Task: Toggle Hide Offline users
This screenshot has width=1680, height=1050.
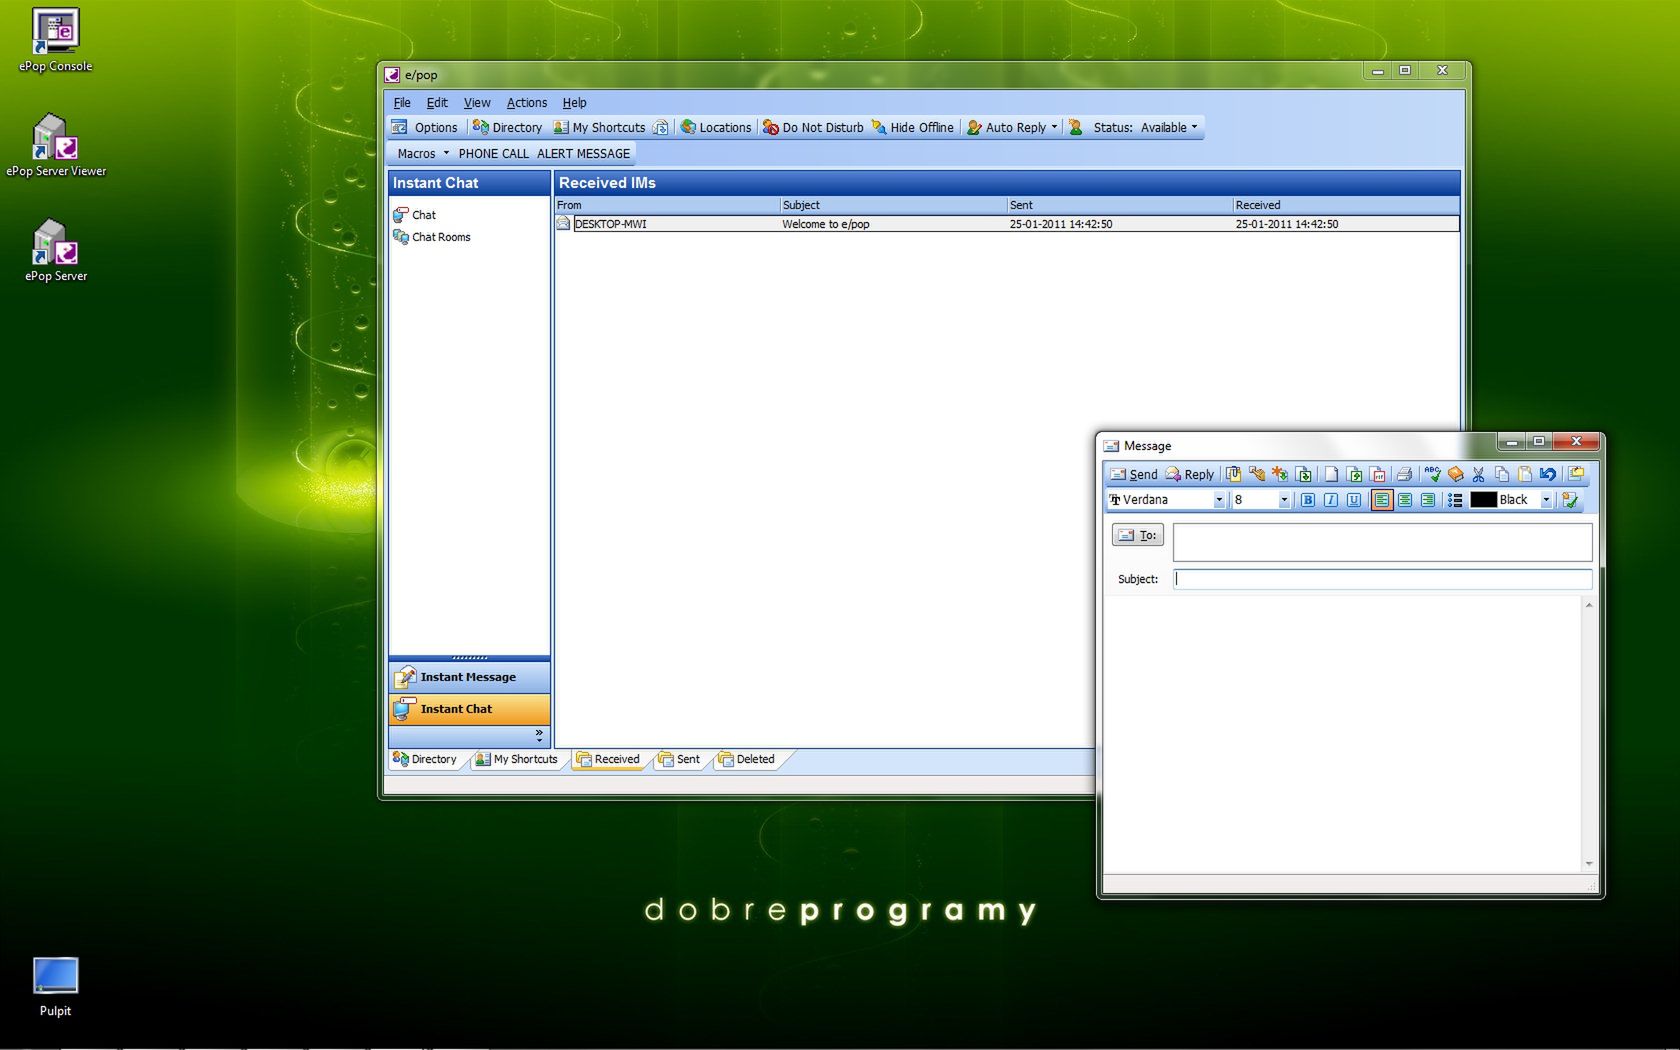Action: [912, 127]
